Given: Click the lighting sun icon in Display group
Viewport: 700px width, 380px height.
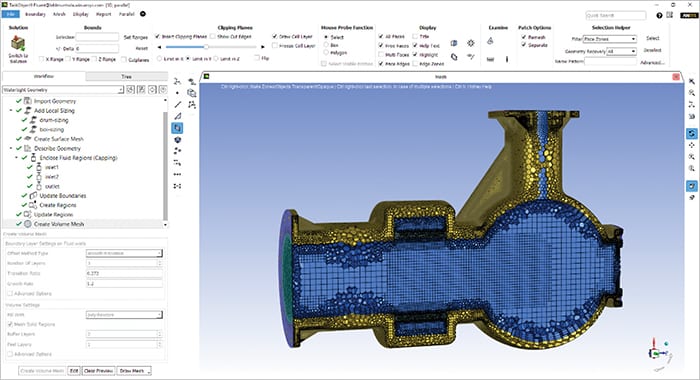Looking at the screenshot, I should tap(471, 43).
